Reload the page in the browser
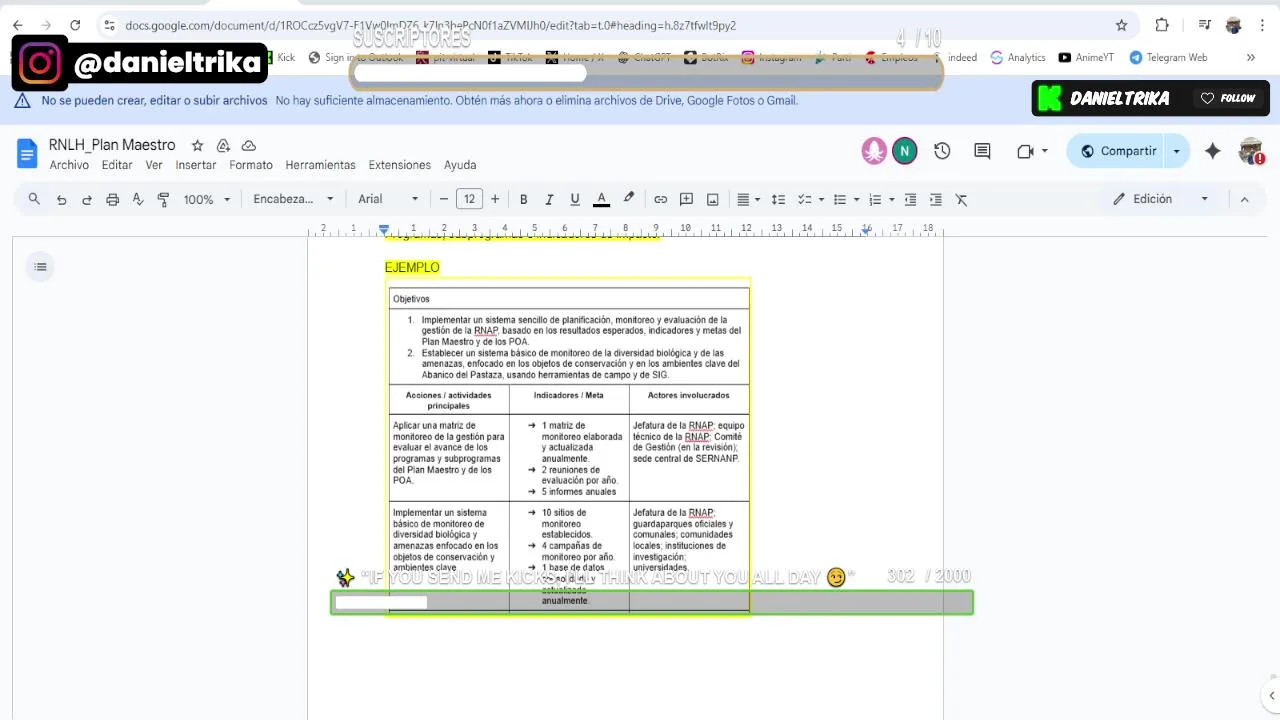1280x720 pixels. (75, 25)
